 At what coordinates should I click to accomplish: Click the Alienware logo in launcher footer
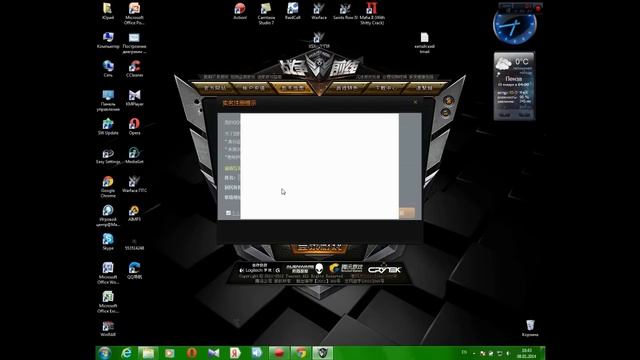tap(304, 268)
